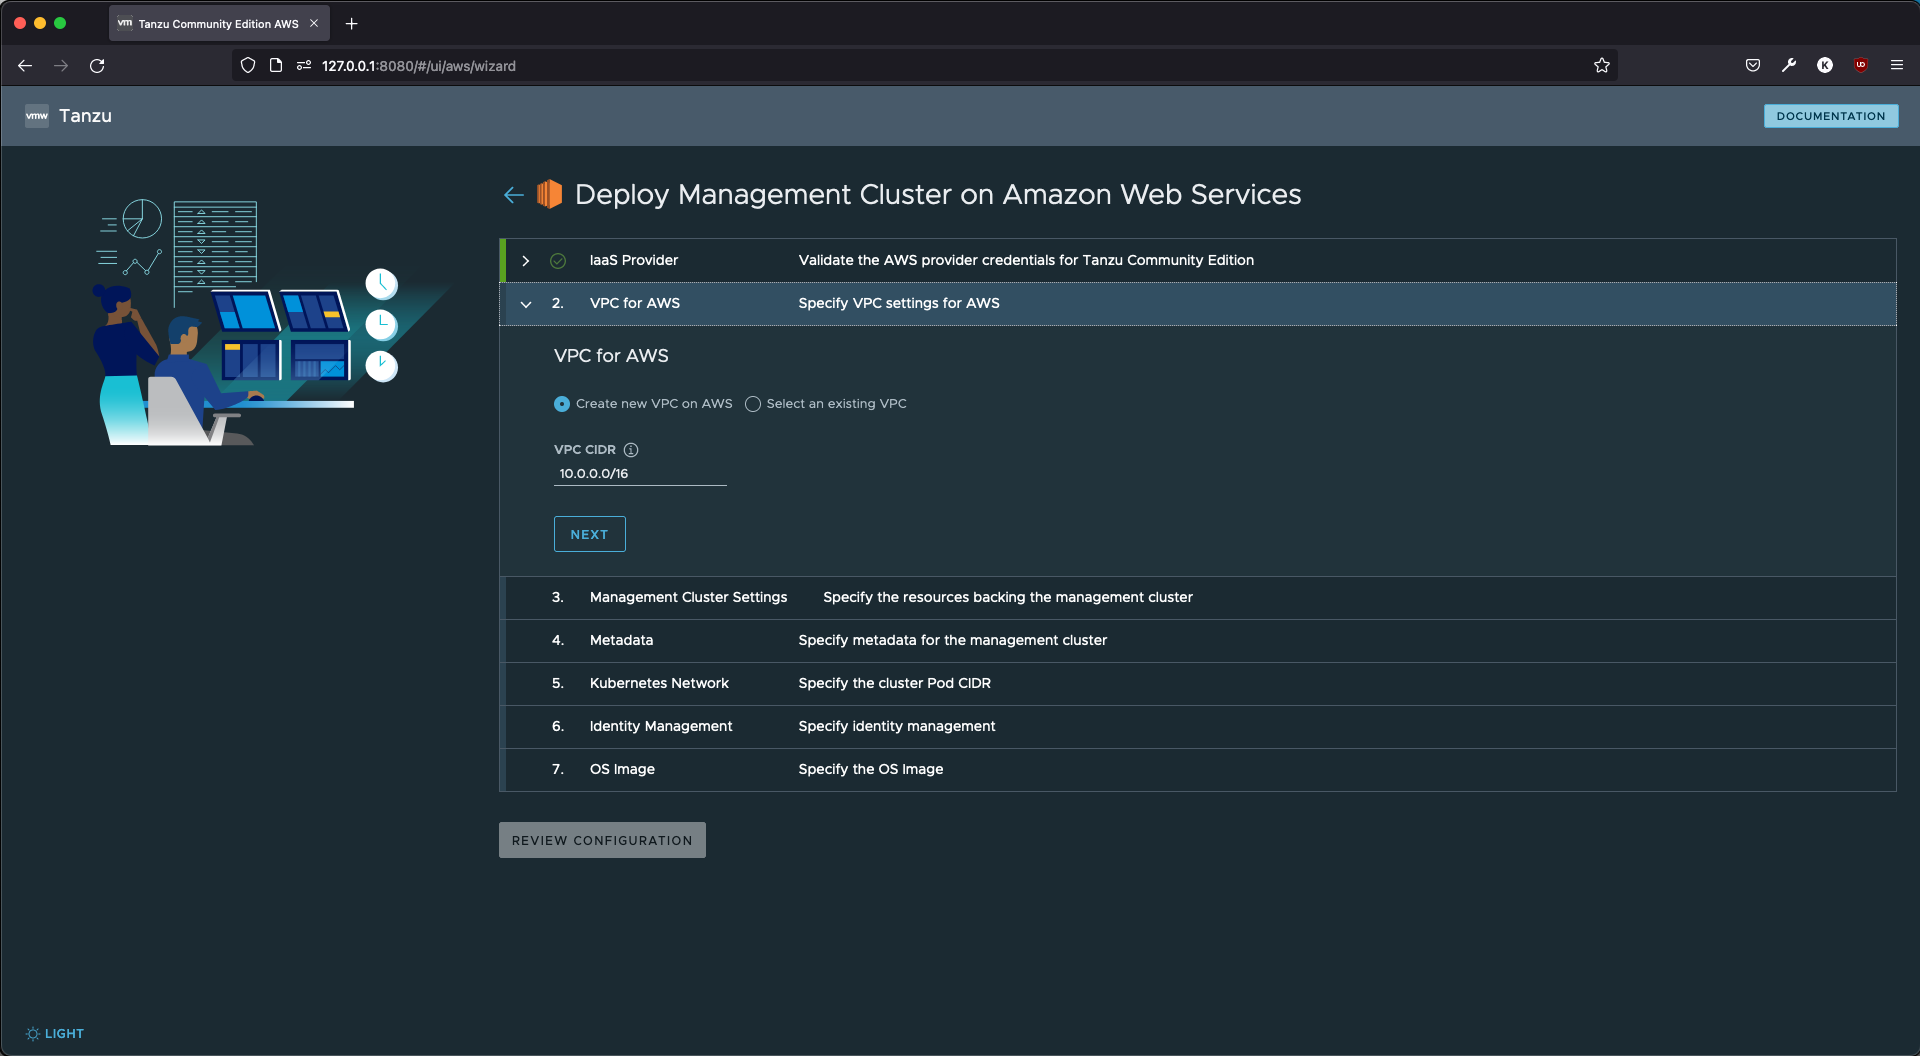Collapse the VPC for AWS step chevron

coord(526,304)
